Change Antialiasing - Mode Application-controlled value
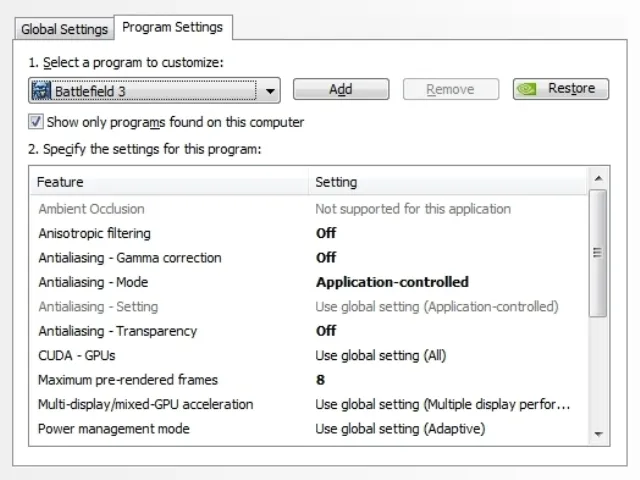The width and height of the screenshot is (640, 480). (392, 282)
